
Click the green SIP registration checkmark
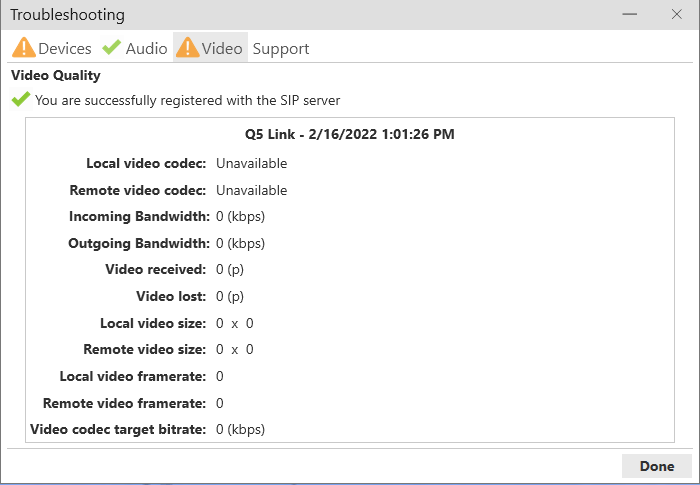click(x=20, y=100)
